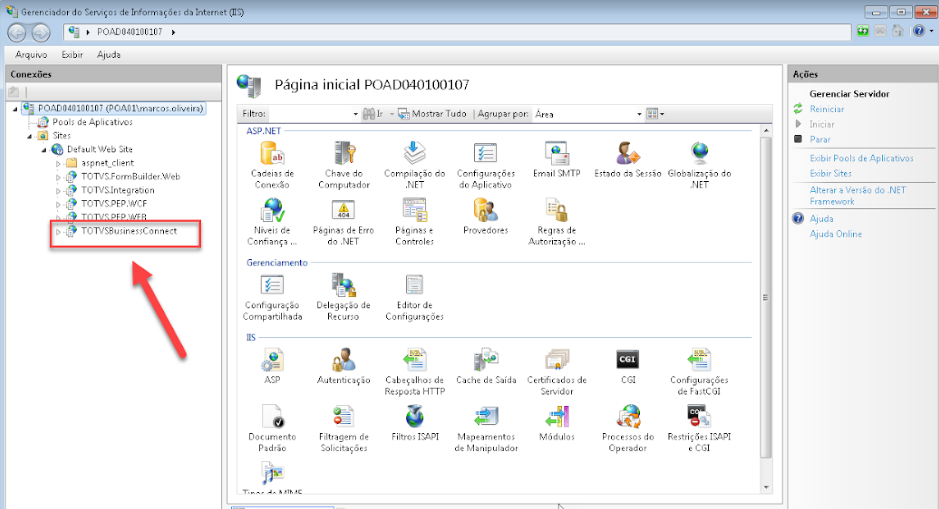This screenshot has height=509, width=939.
Task: Expand TOTVS.Integration tree node
Action: point(58,191)
